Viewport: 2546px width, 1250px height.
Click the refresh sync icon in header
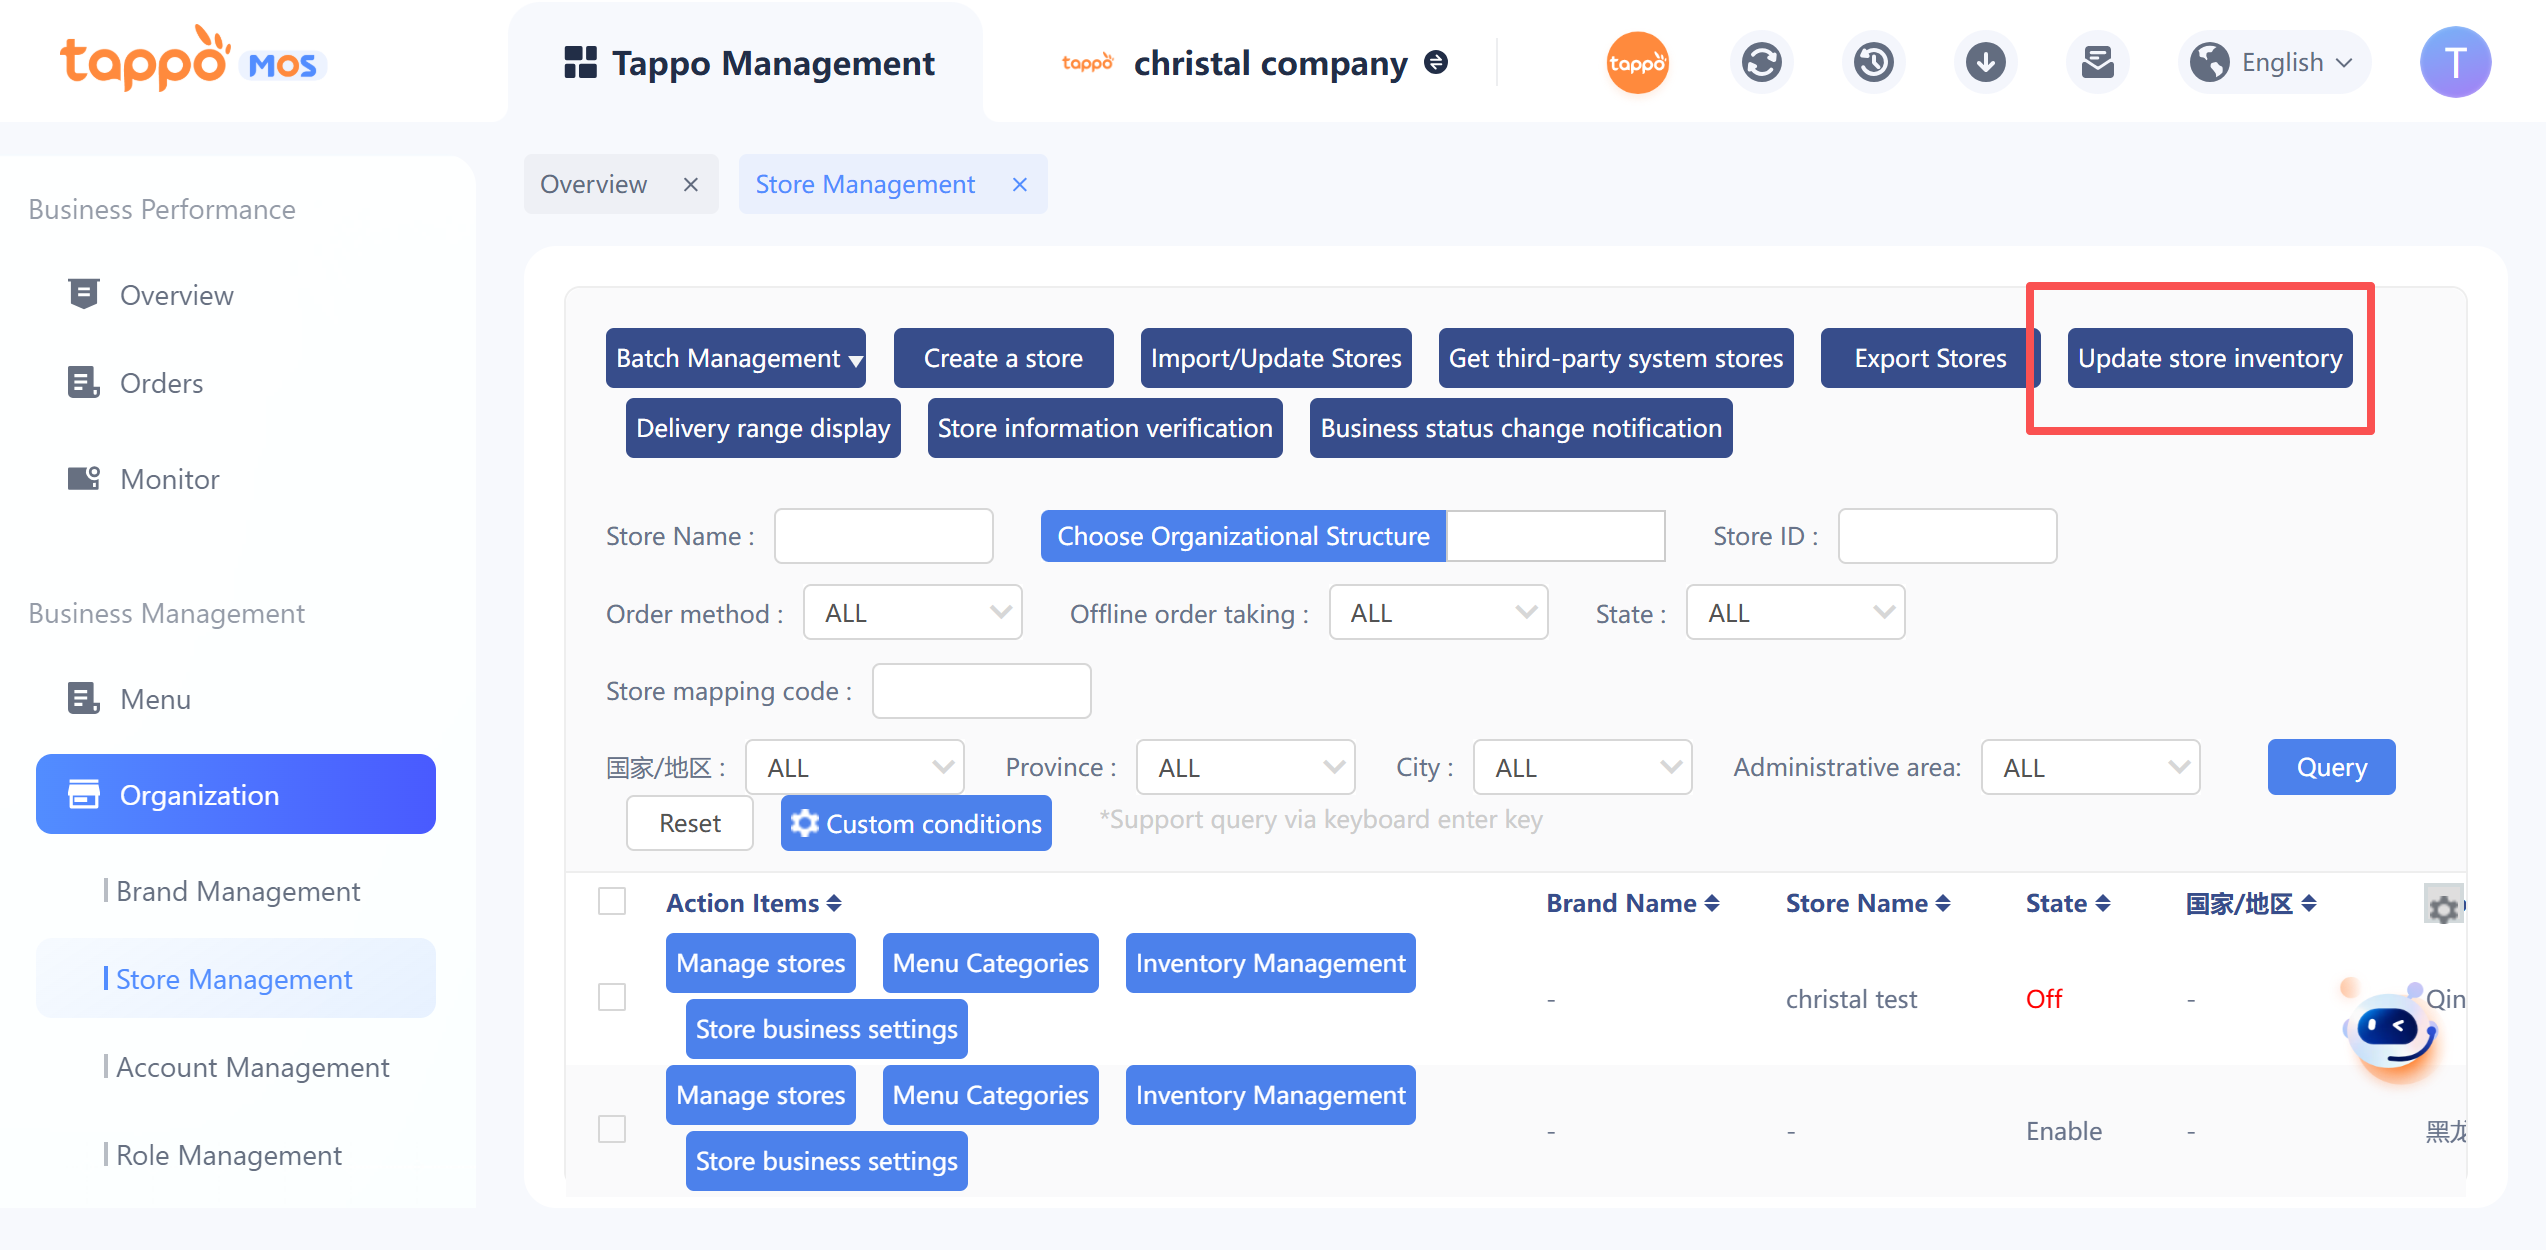click(1761, 63)
